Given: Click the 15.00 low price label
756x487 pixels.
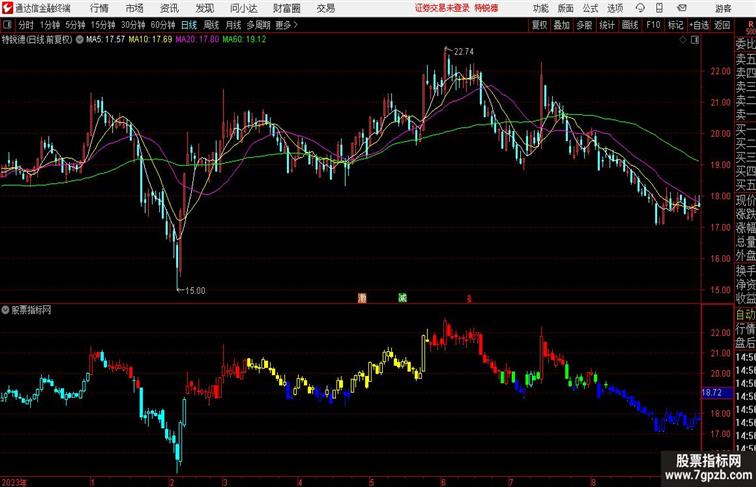Looking at the screenshot, I should tap(195, 291).
